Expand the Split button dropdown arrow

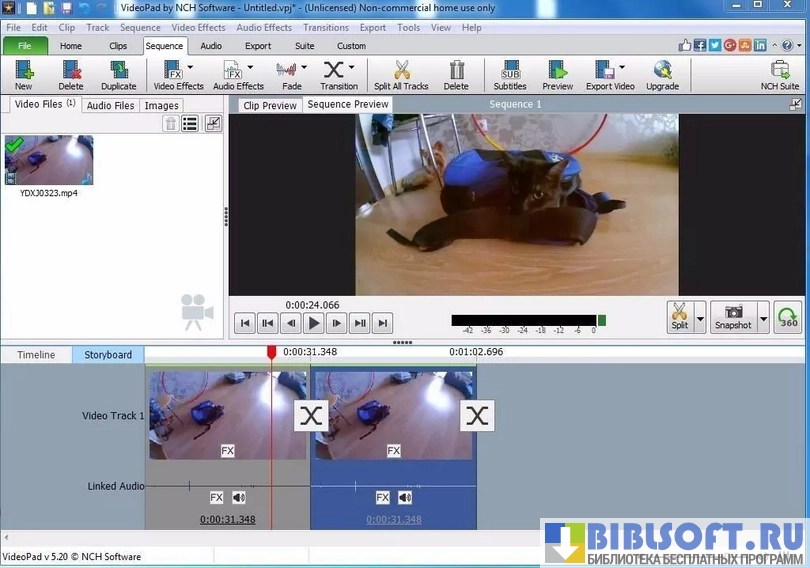tap(700, 318)
